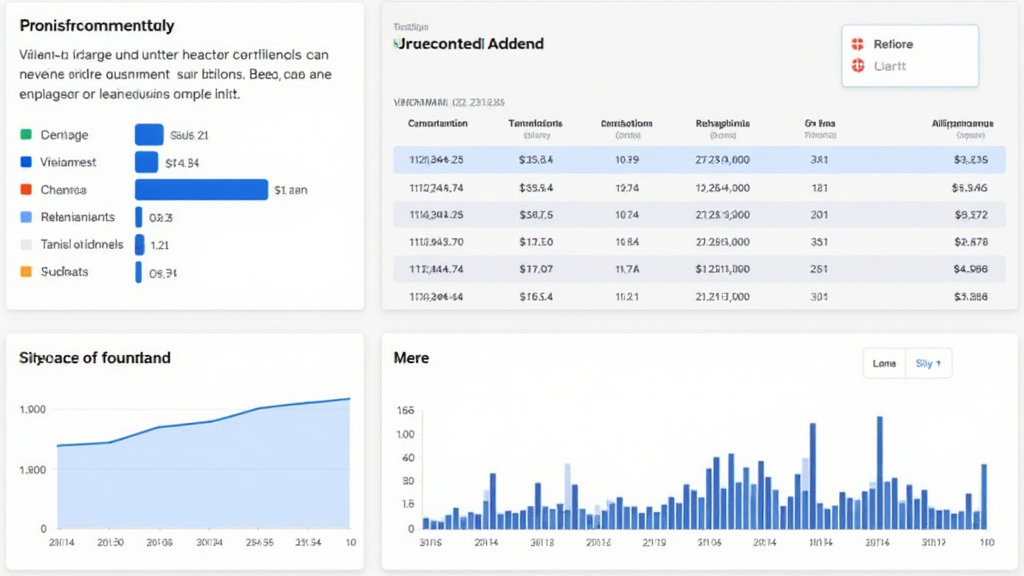Click the longest Chenea horizontal bar

201,189
